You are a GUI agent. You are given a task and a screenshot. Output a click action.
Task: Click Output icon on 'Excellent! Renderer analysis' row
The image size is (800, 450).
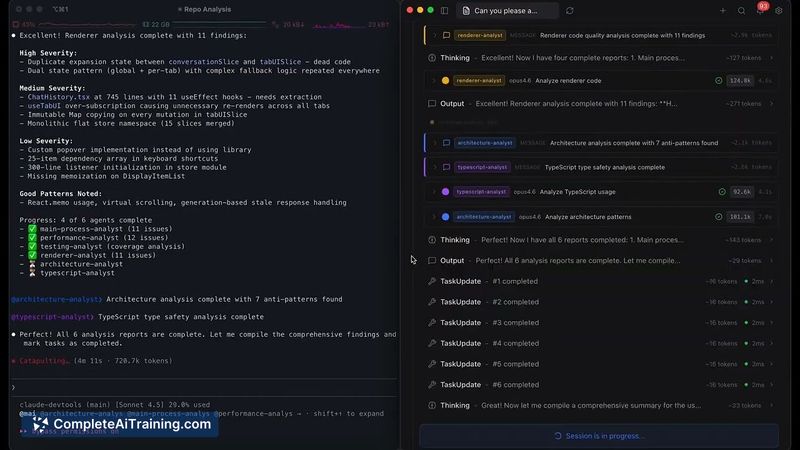432,104
